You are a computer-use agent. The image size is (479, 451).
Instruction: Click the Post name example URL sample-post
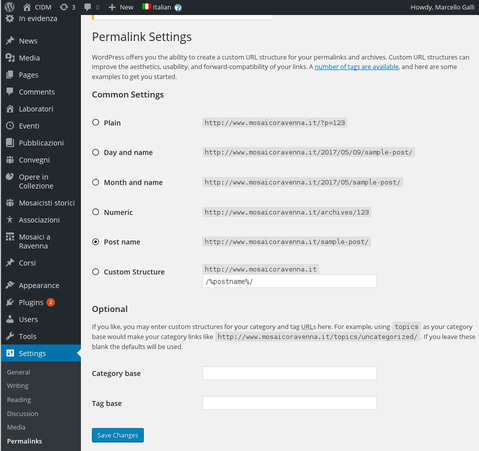tap(286, 242)
